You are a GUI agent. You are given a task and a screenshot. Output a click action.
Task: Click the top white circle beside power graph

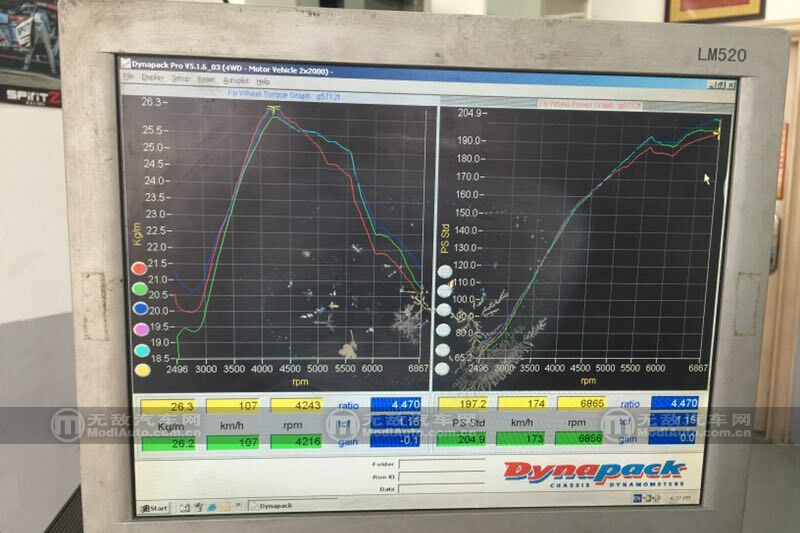coord(445,272)
